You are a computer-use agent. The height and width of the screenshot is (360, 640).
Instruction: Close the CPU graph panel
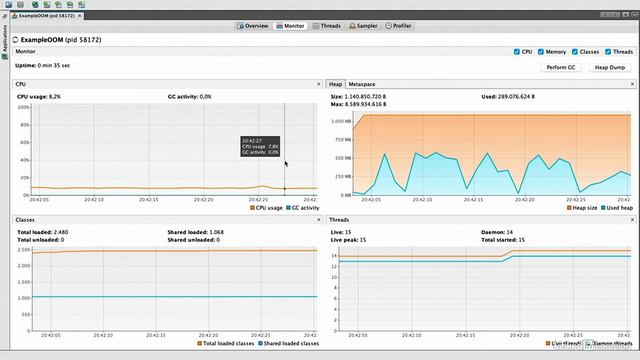(x=319, y=84)
